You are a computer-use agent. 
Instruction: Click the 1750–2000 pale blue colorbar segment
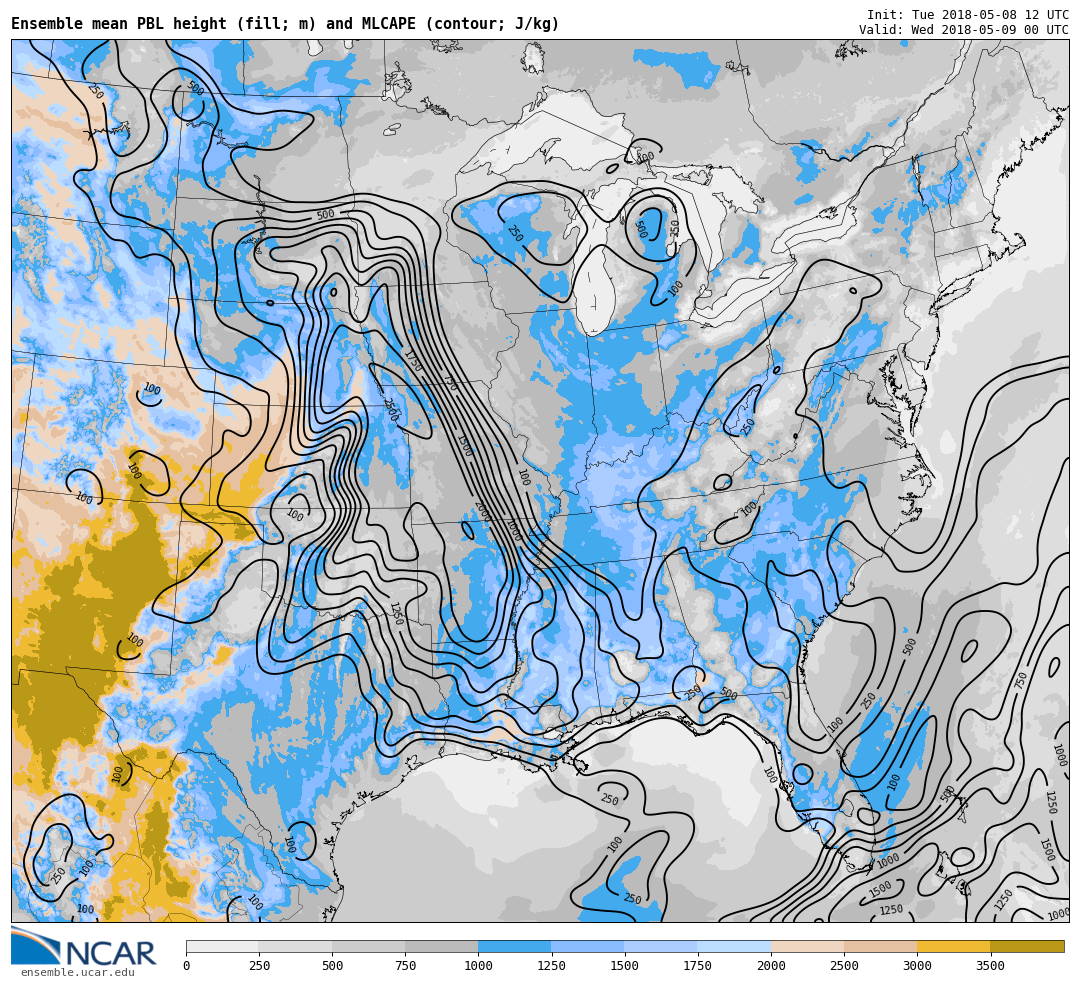click(x=734, y=947)
